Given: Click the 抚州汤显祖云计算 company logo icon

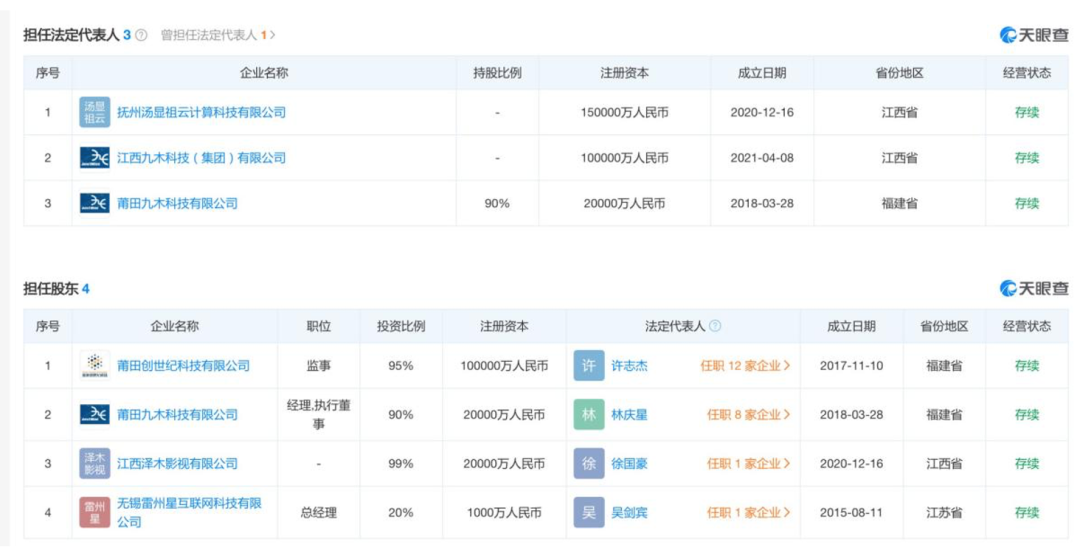Looking at the screenshot, I should pyautogui.click(x=94, y=112).
